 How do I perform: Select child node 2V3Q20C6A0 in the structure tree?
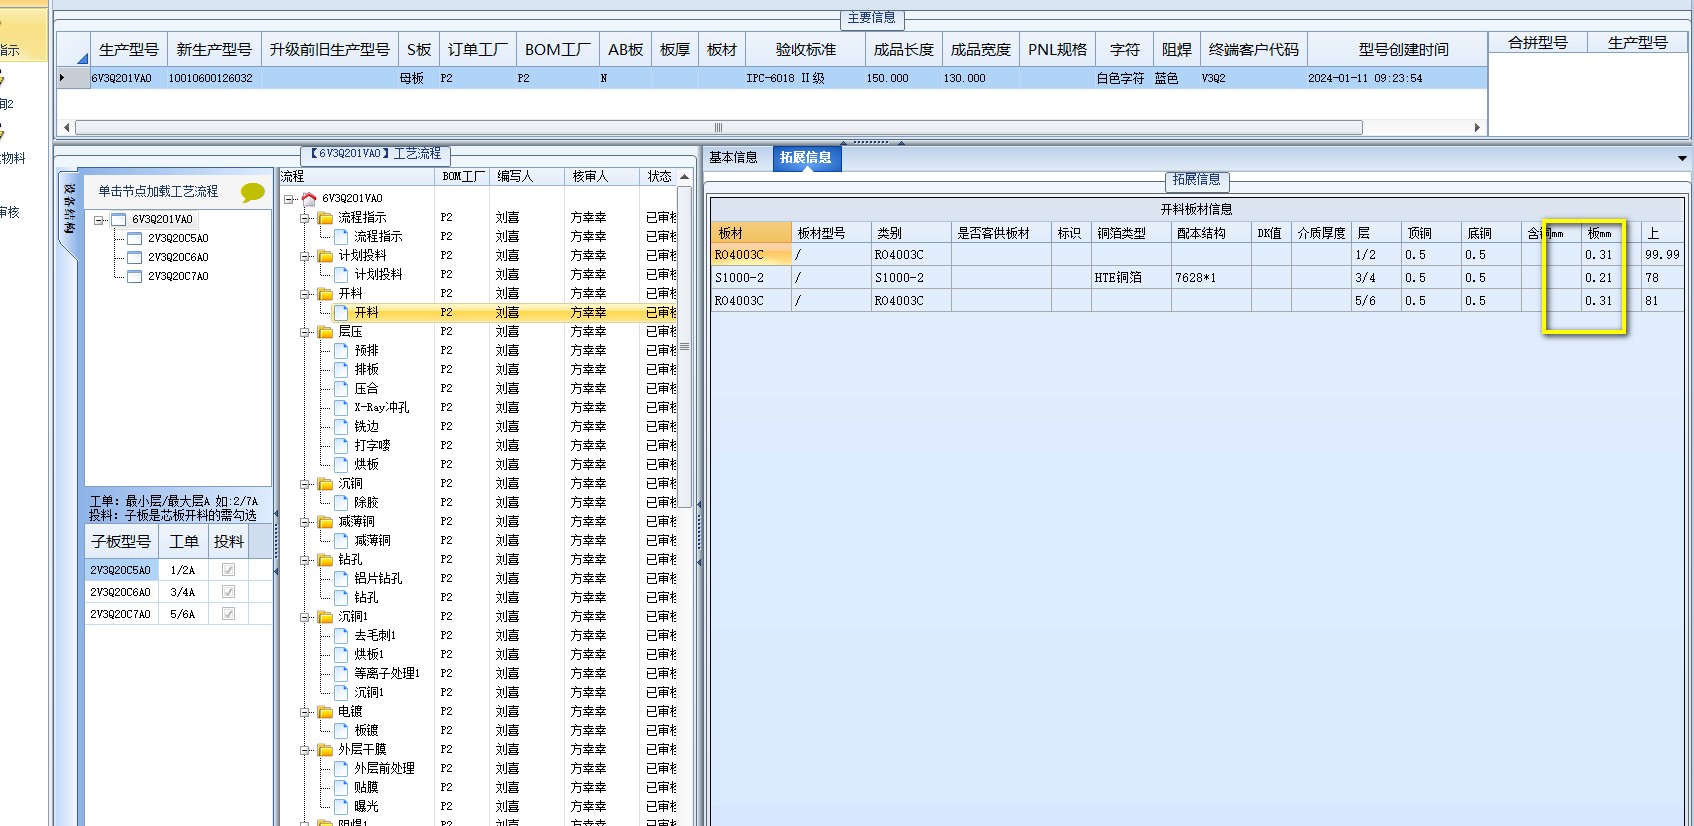click(178, 257)
